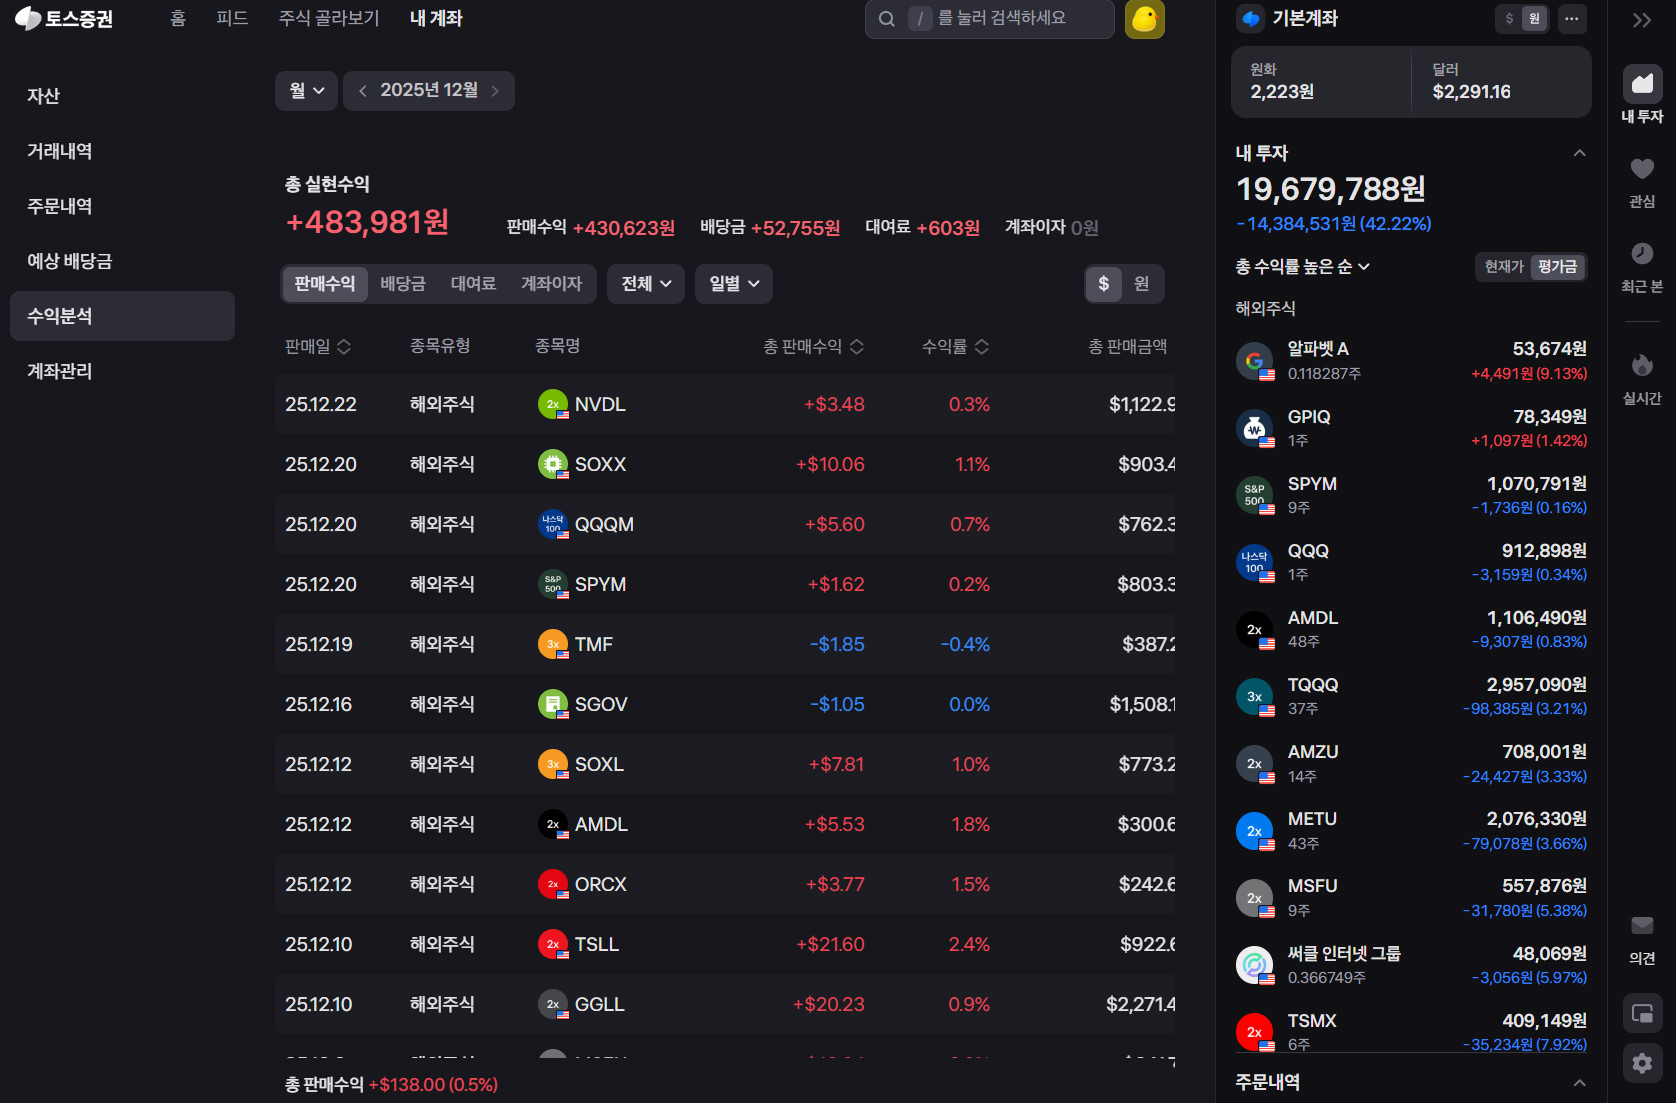The image size is (1676, 1103).
Task: Open the MSFU holding row
Action: (1411, 898)
